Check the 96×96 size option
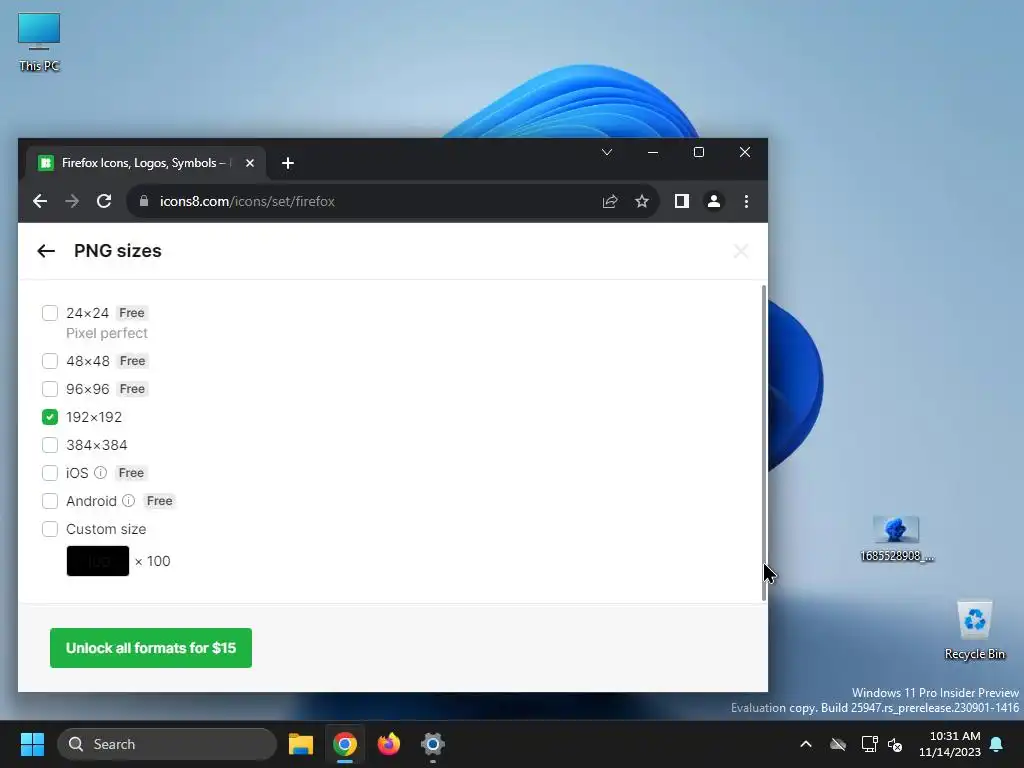 point(50,389)
